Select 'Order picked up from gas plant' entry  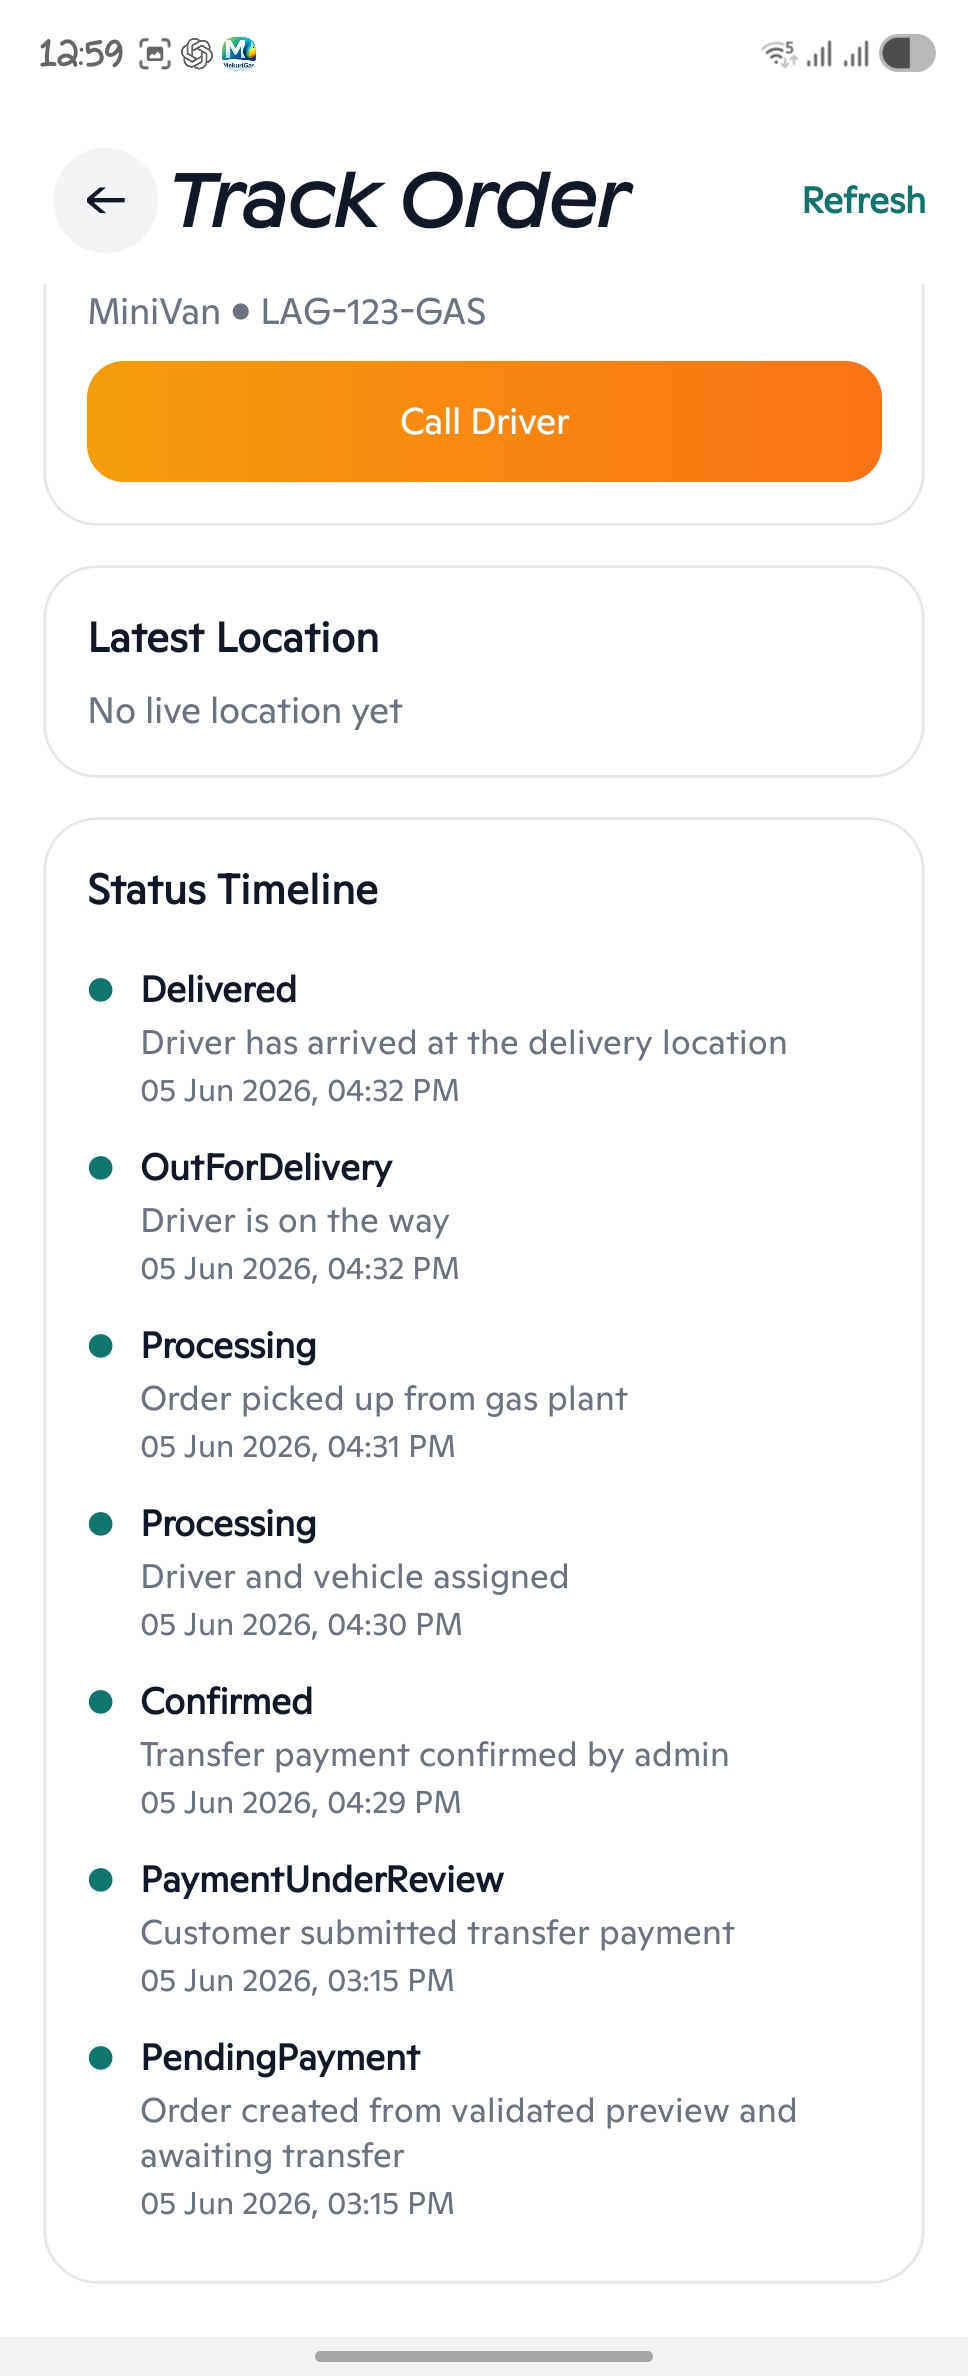[385, 1399]
